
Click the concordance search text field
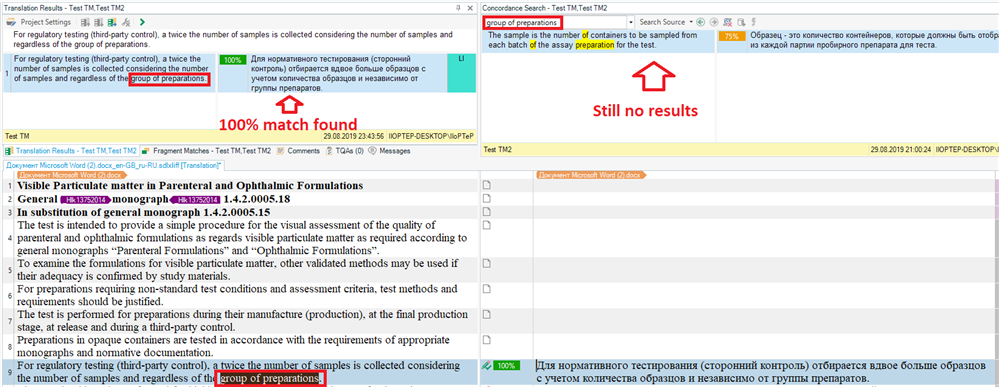554,22
